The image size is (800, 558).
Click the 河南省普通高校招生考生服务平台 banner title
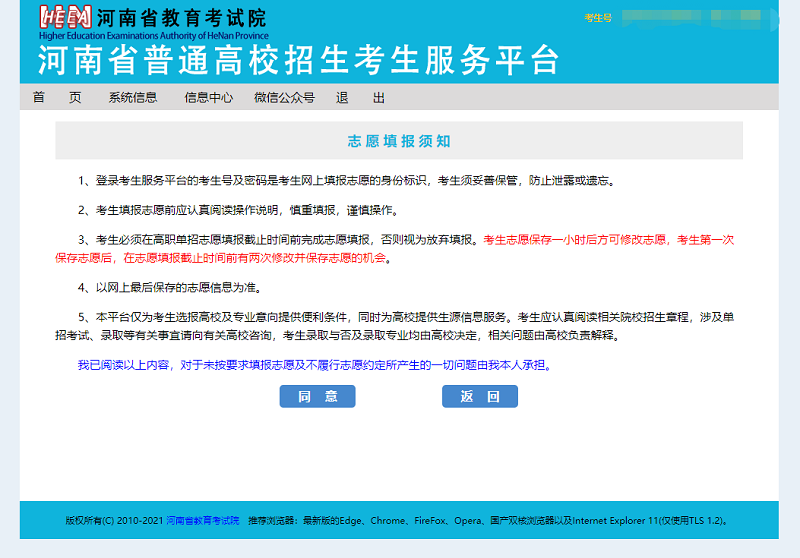pos(298,60)
